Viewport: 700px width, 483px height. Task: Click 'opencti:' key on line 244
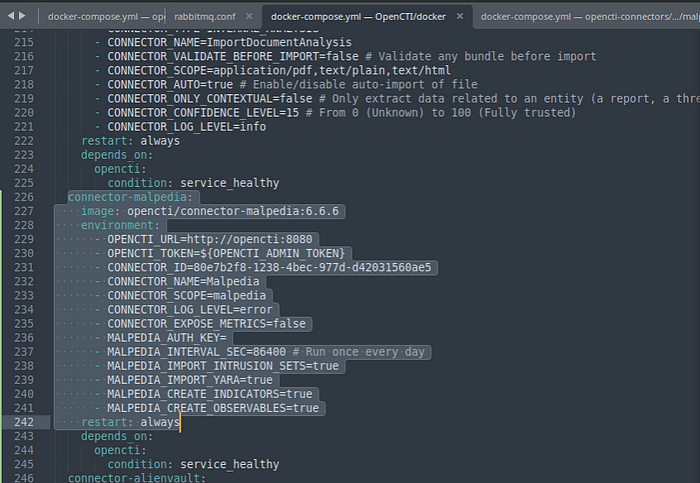[x=120, y=450]
